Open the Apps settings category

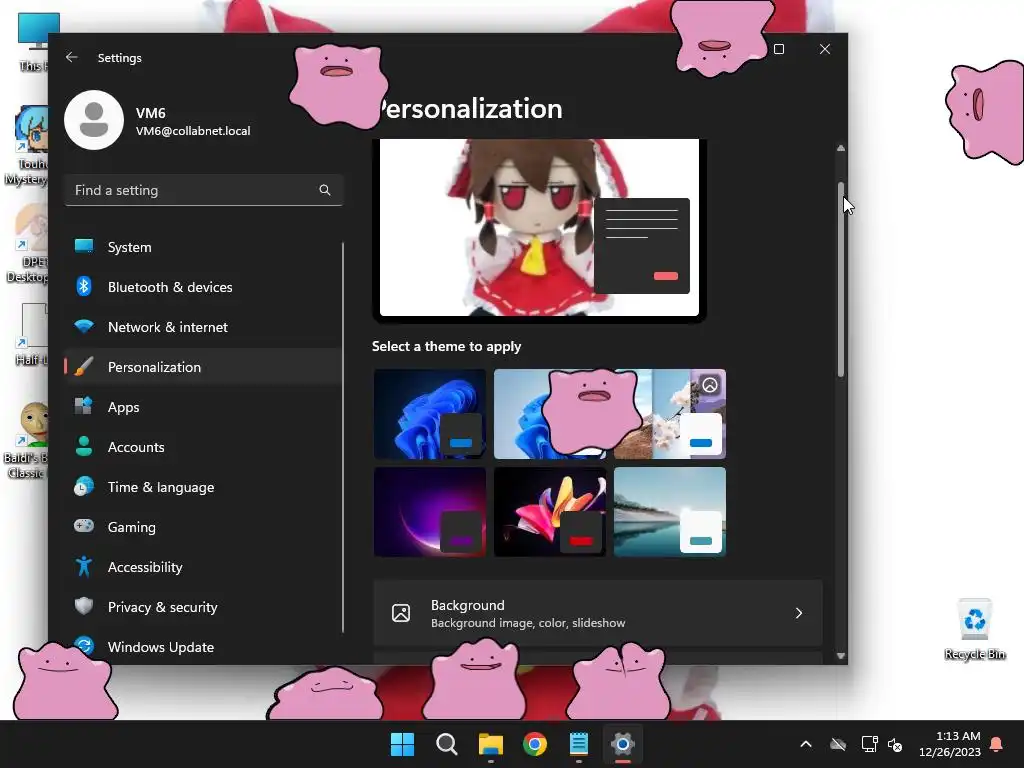[x=202, y=407]
